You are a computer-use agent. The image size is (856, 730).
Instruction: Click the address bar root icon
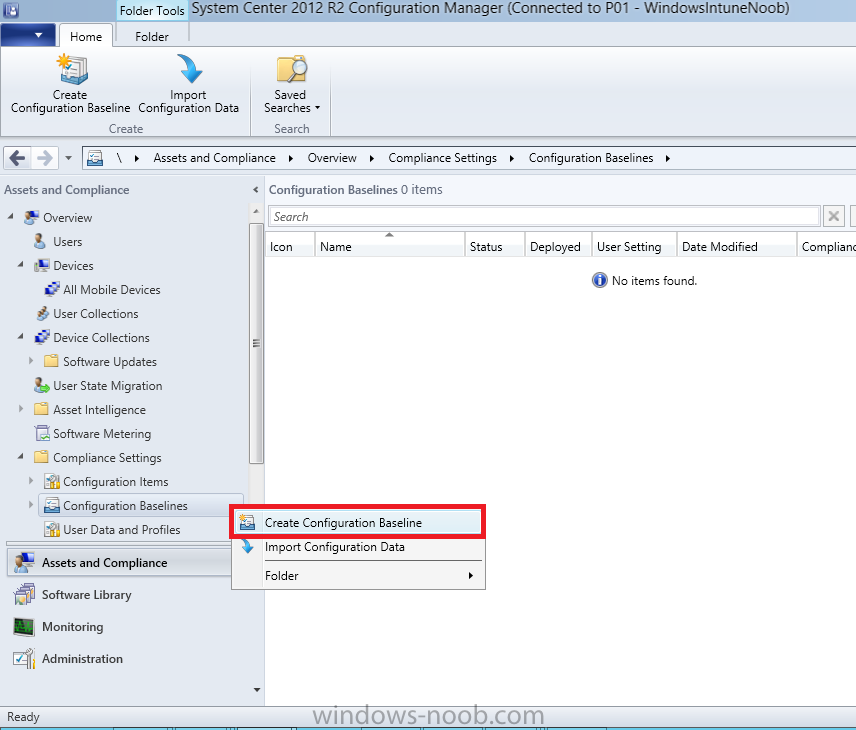click(x=95, y=158)
